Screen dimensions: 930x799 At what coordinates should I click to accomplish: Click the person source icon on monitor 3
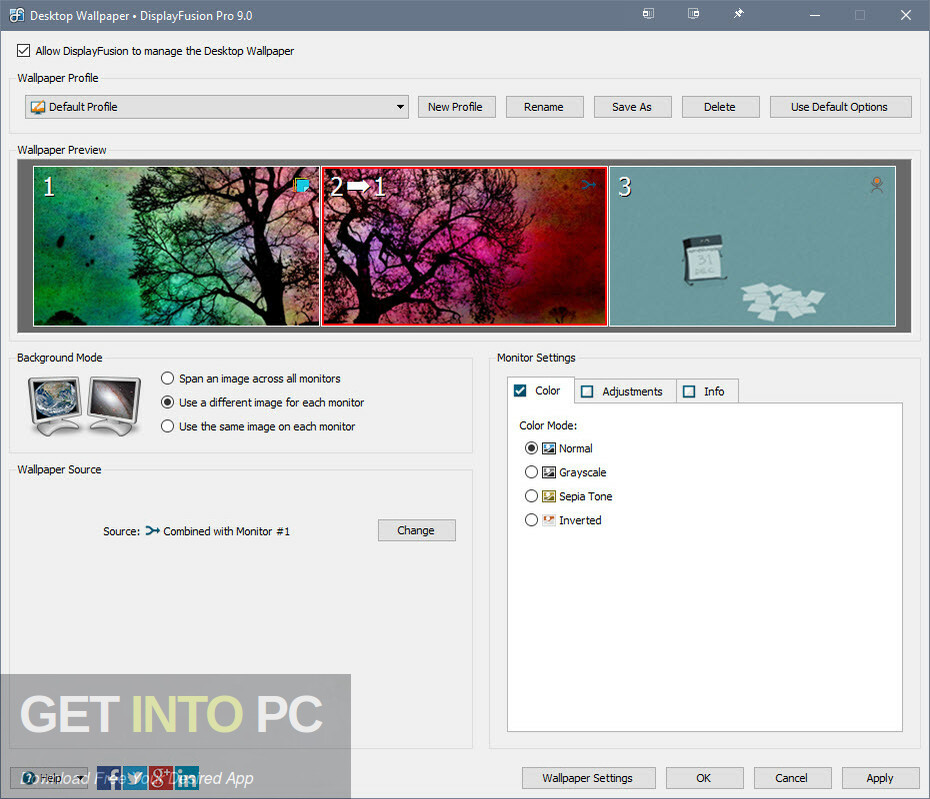pyautogui.click(x=877, y=185)
